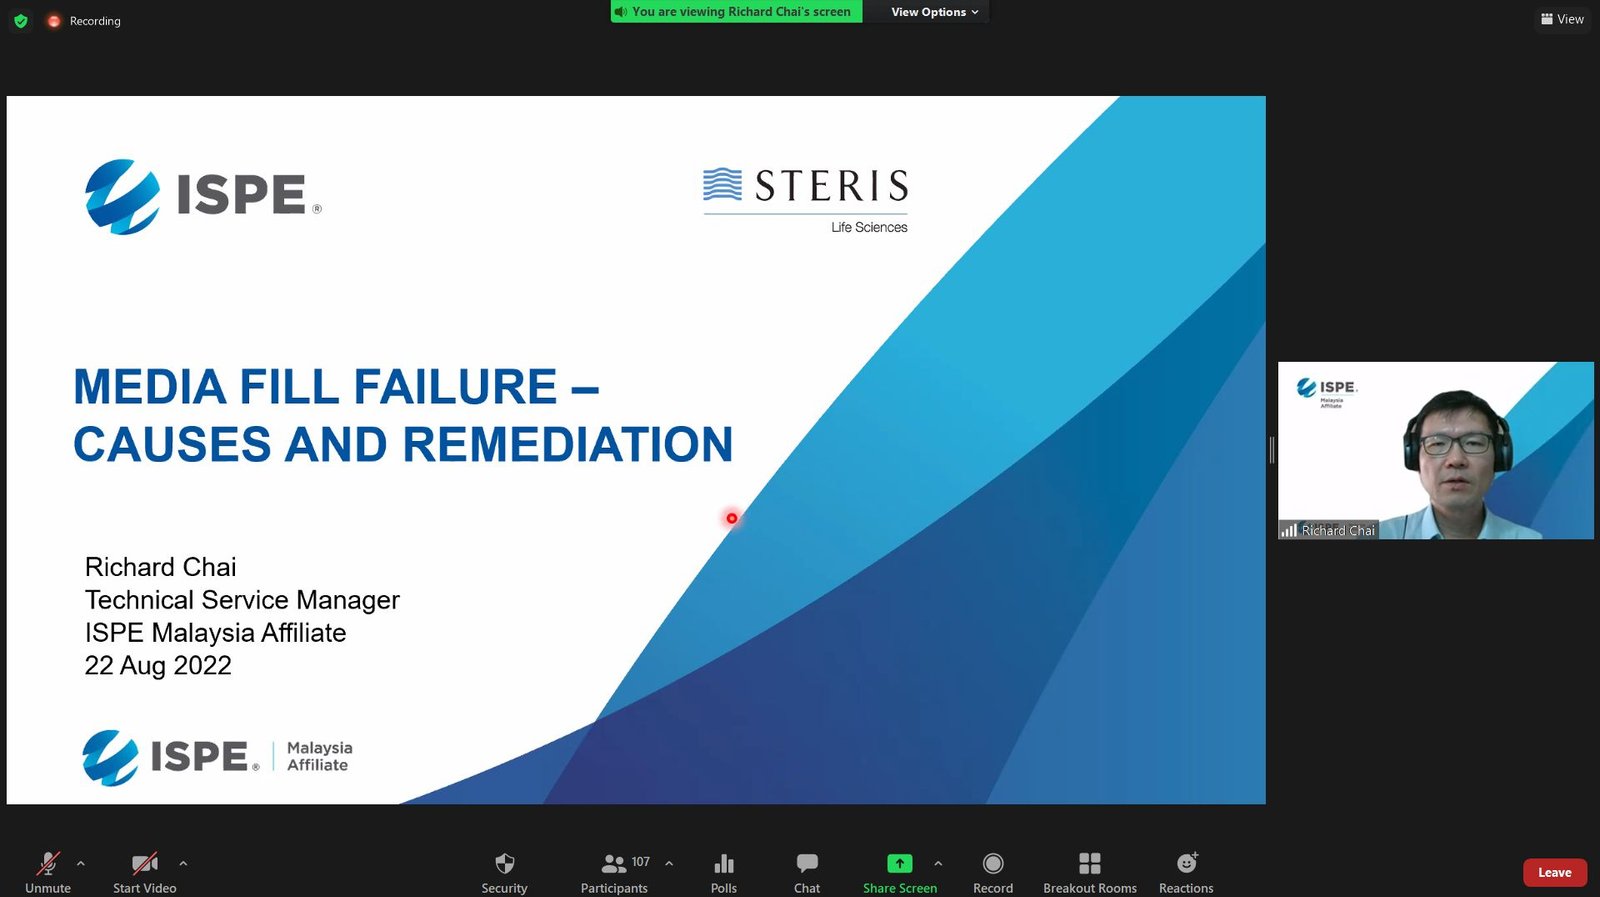The height and width of the screenshot is (897, 1600).
Task: Expand audio options arrow beside Unmute
Action: coord(81,863)
